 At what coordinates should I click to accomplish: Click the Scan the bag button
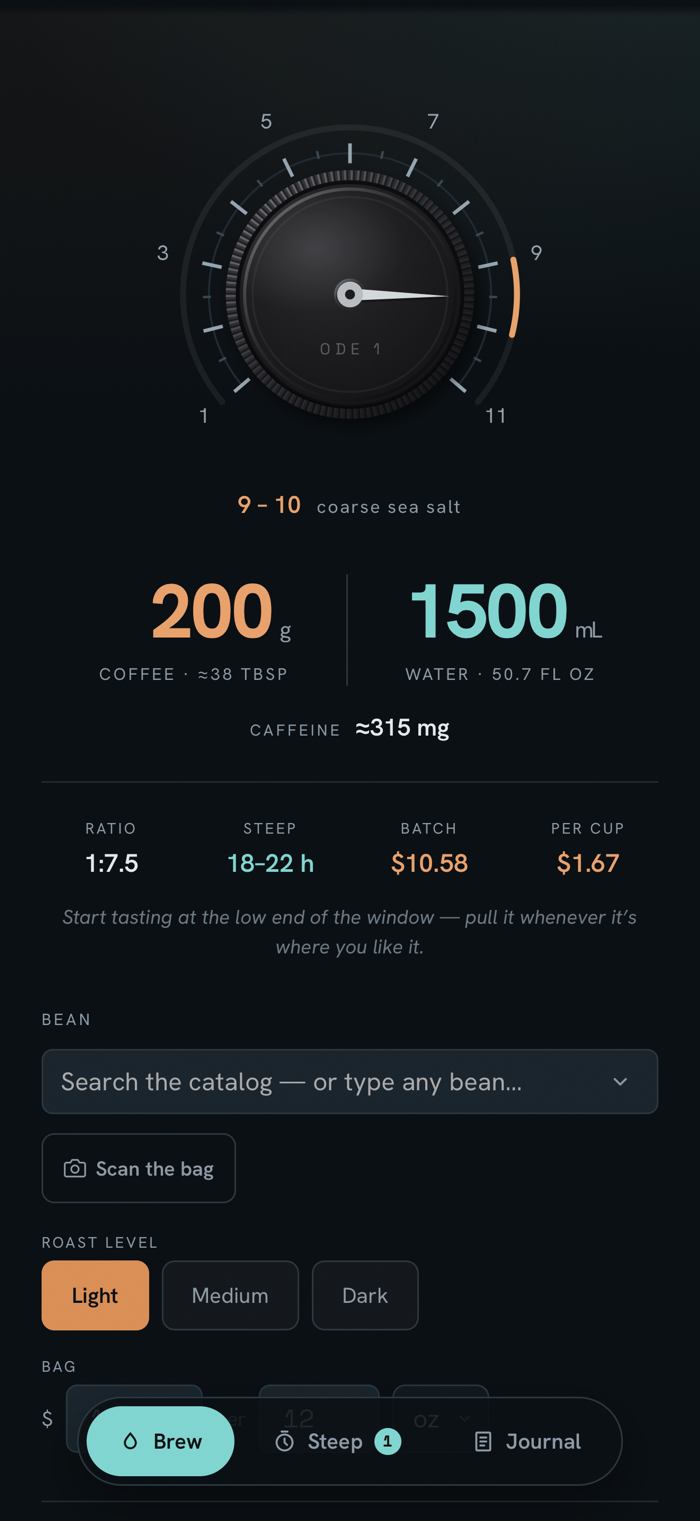pyautogui.click(x=139, y=1168)
